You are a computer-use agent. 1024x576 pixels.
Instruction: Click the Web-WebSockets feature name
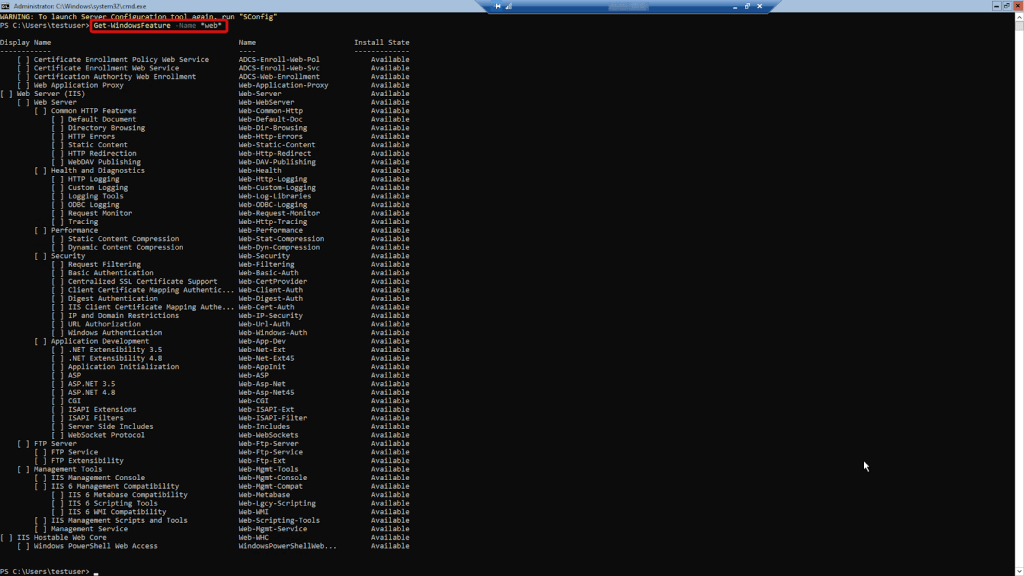coord(268,435)
